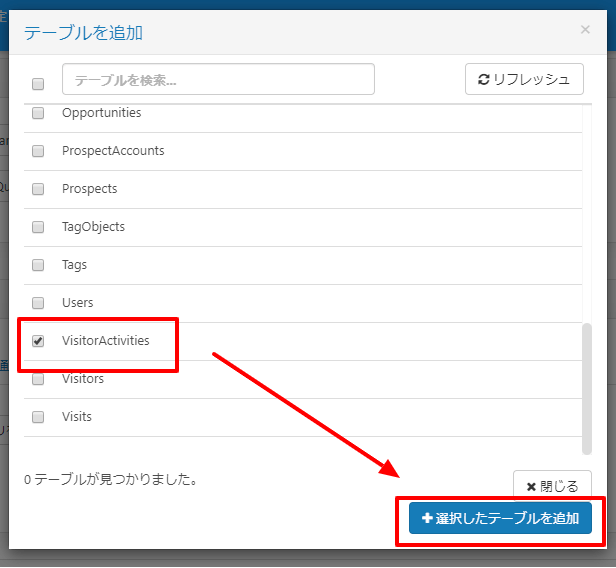Check the Visits checkbox

(38, 417)
